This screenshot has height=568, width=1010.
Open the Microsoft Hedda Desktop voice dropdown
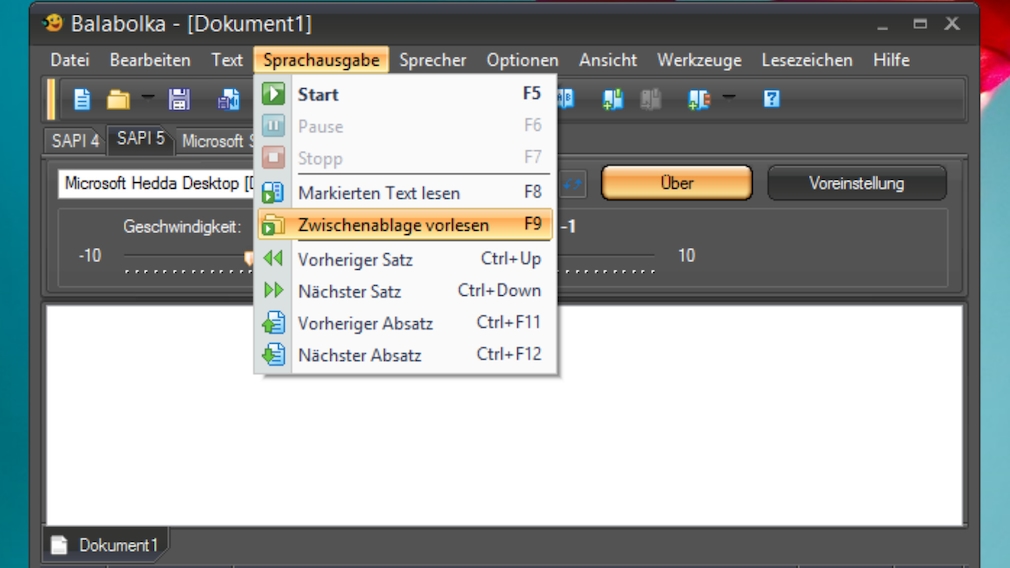tap(155, 184)
